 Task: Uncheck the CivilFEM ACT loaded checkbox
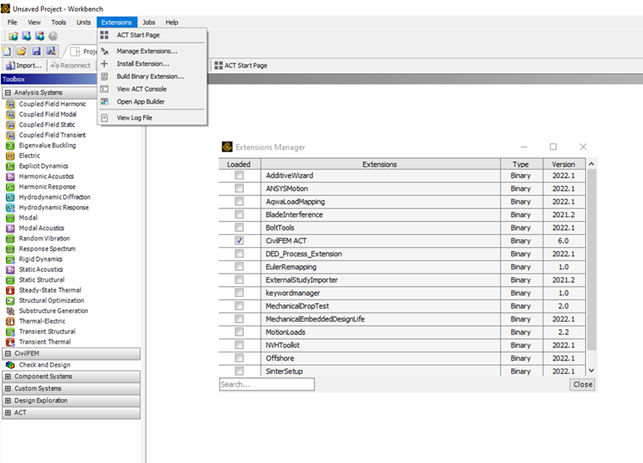pyautogui.click(x=239, y=241)
